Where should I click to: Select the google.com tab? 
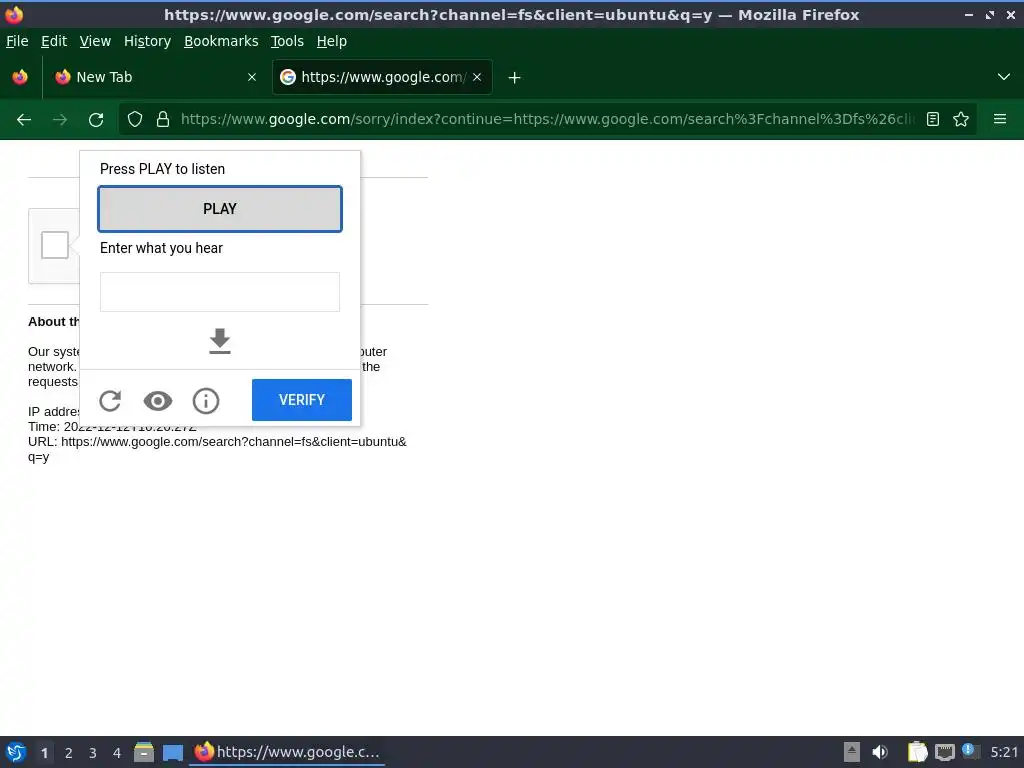(x=382, y=77)
